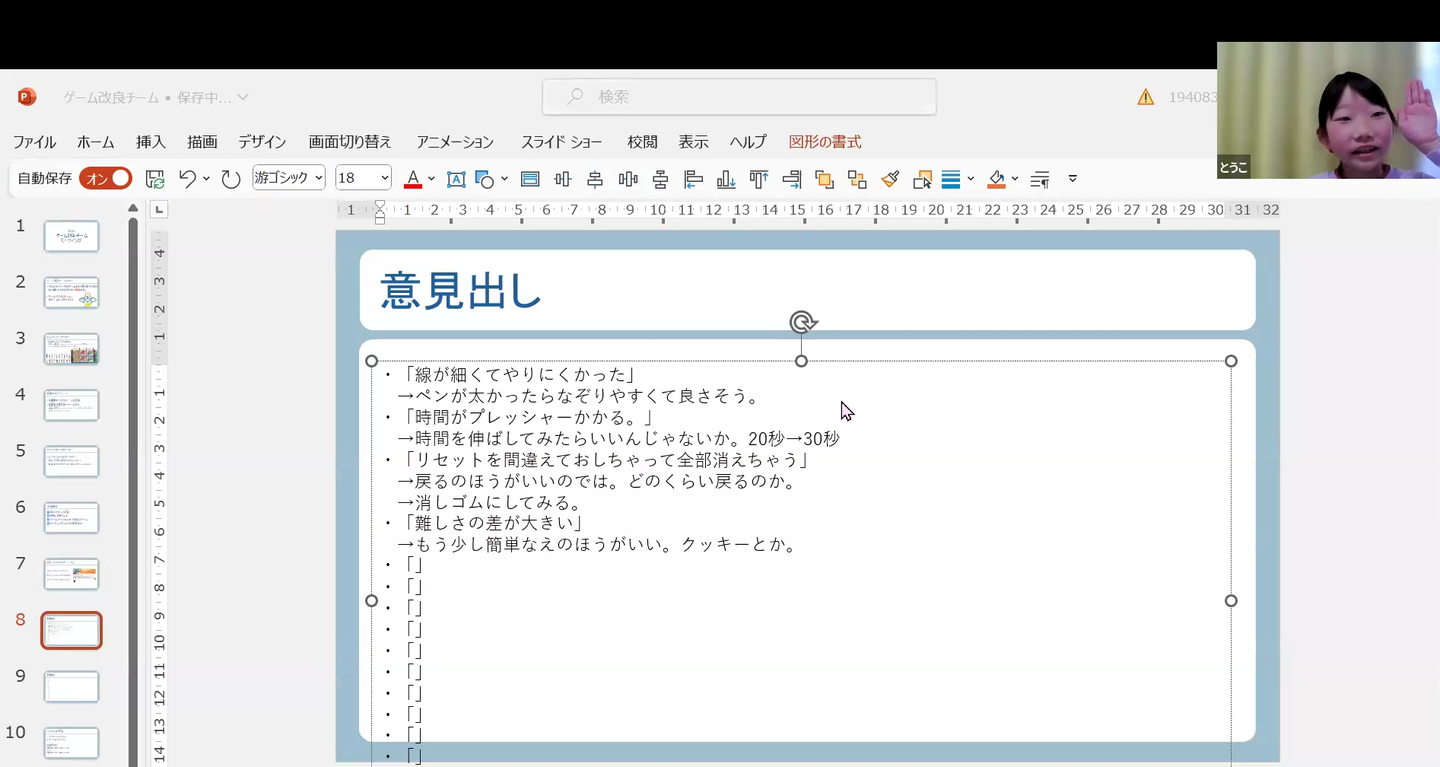Apply the red font color button
This screenshot has height=767, width=1440.
[x=412, y=179]
